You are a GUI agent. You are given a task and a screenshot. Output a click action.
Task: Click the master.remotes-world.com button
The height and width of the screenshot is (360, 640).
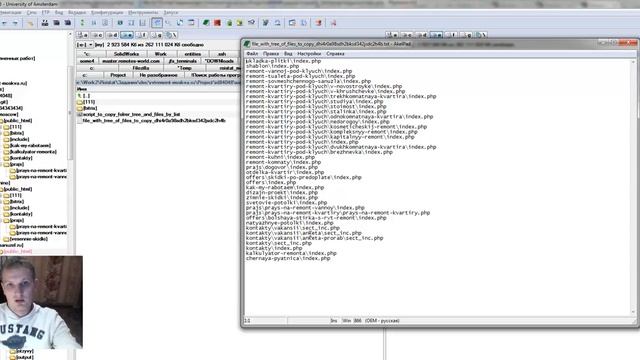click(131, 61)
